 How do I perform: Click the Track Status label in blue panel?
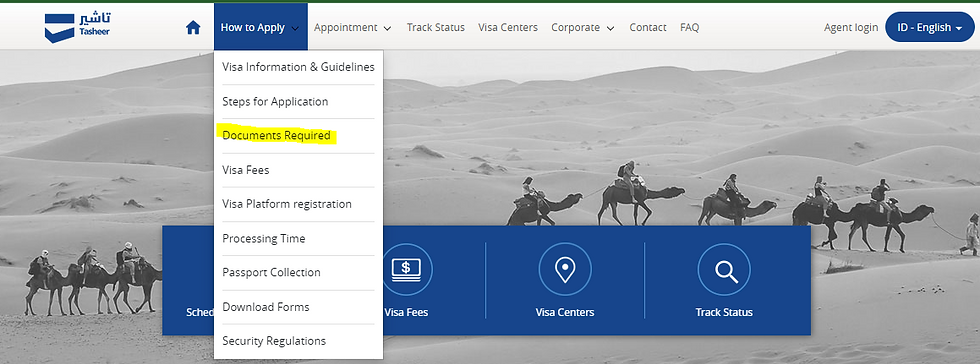(724, 312)
